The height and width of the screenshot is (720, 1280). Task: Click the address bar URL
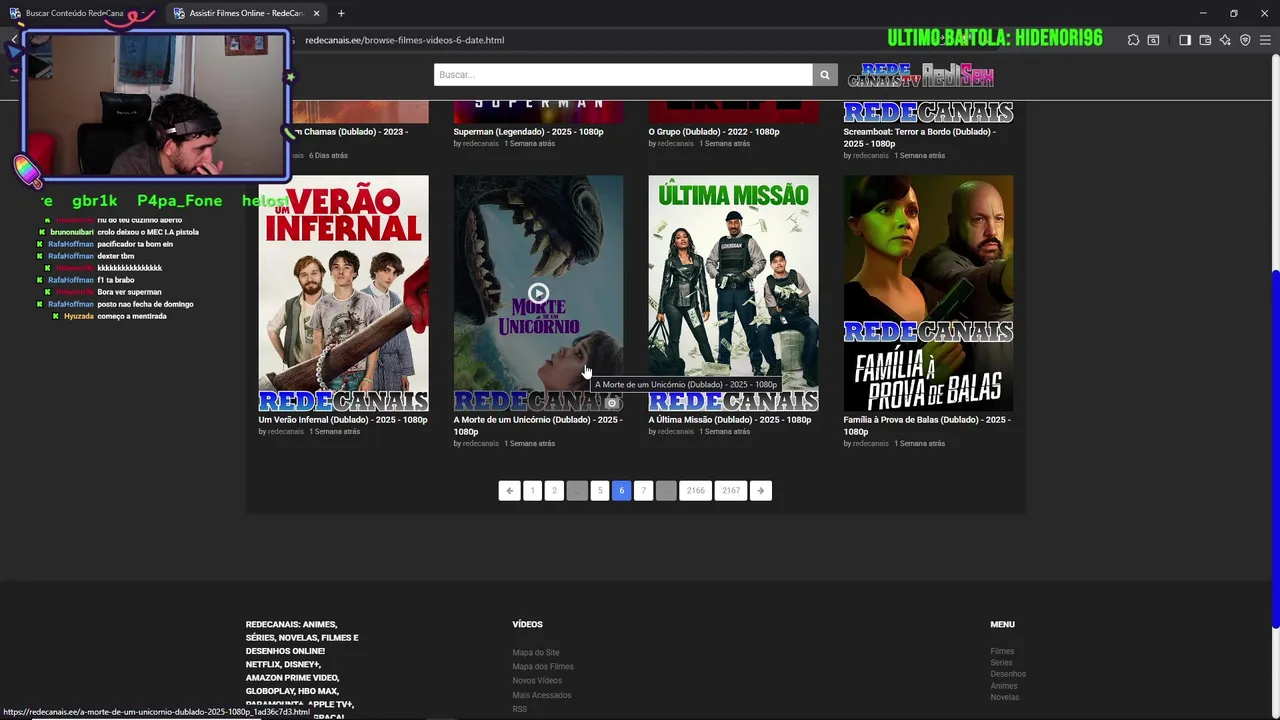[404, 40]
